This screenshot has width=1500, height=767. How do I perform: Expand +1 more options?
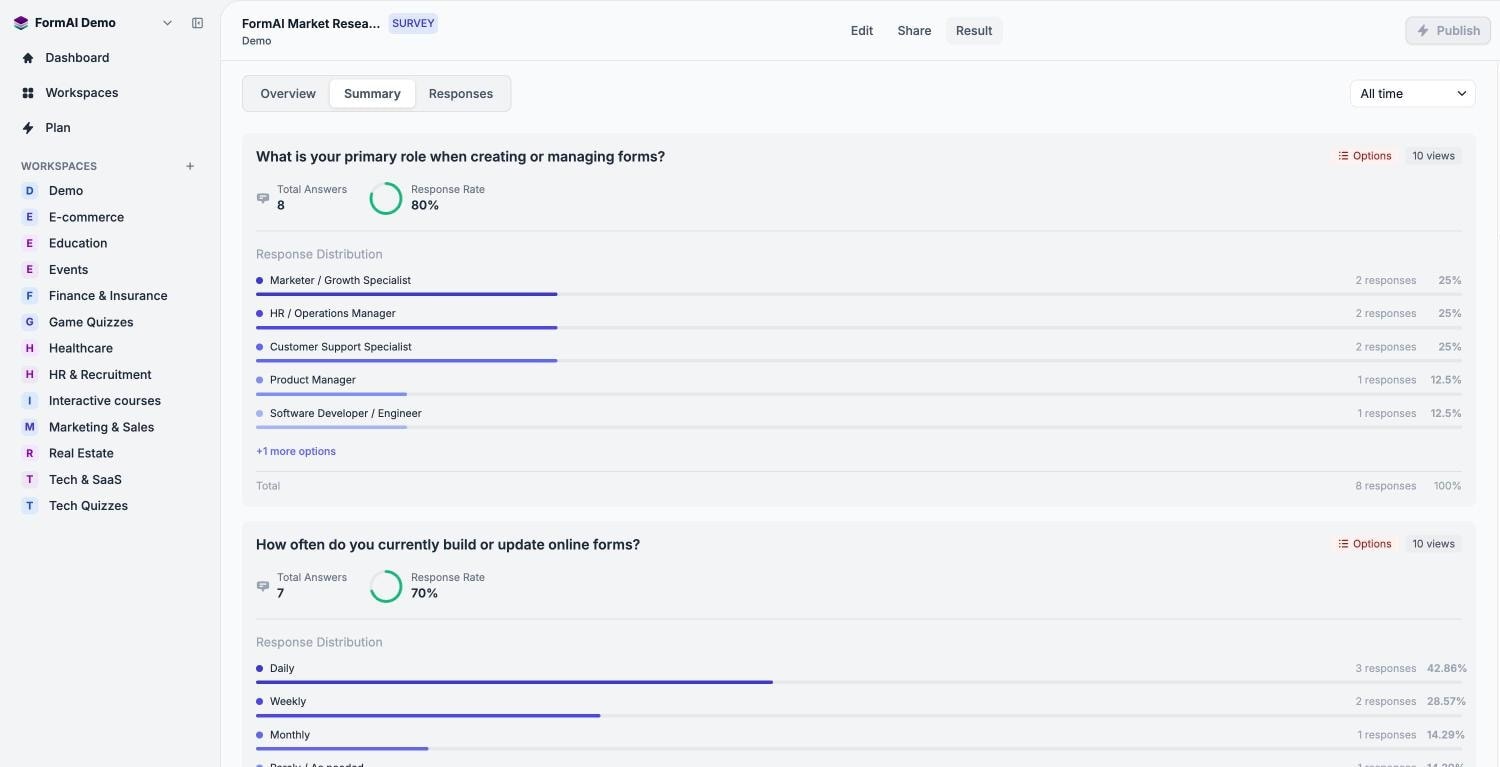click(x=296, y=451)
